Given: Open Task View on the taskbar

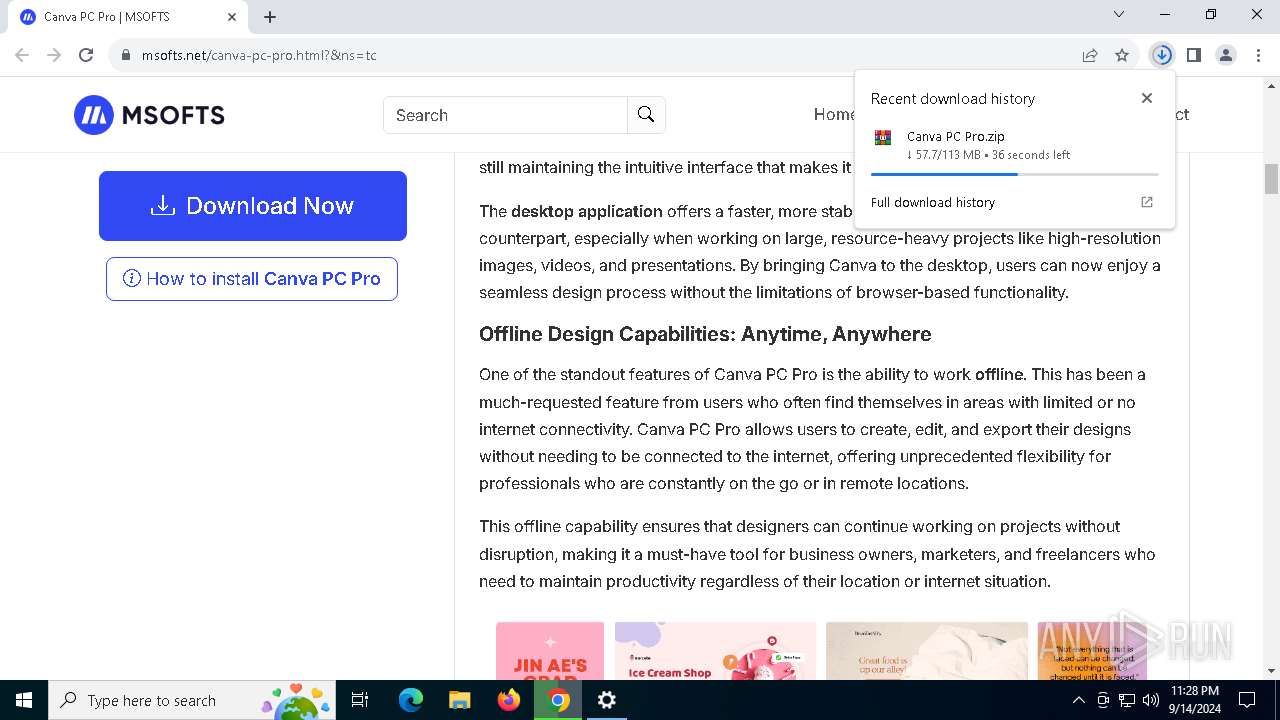Looking at the screenshot, I should click(360, 700).
